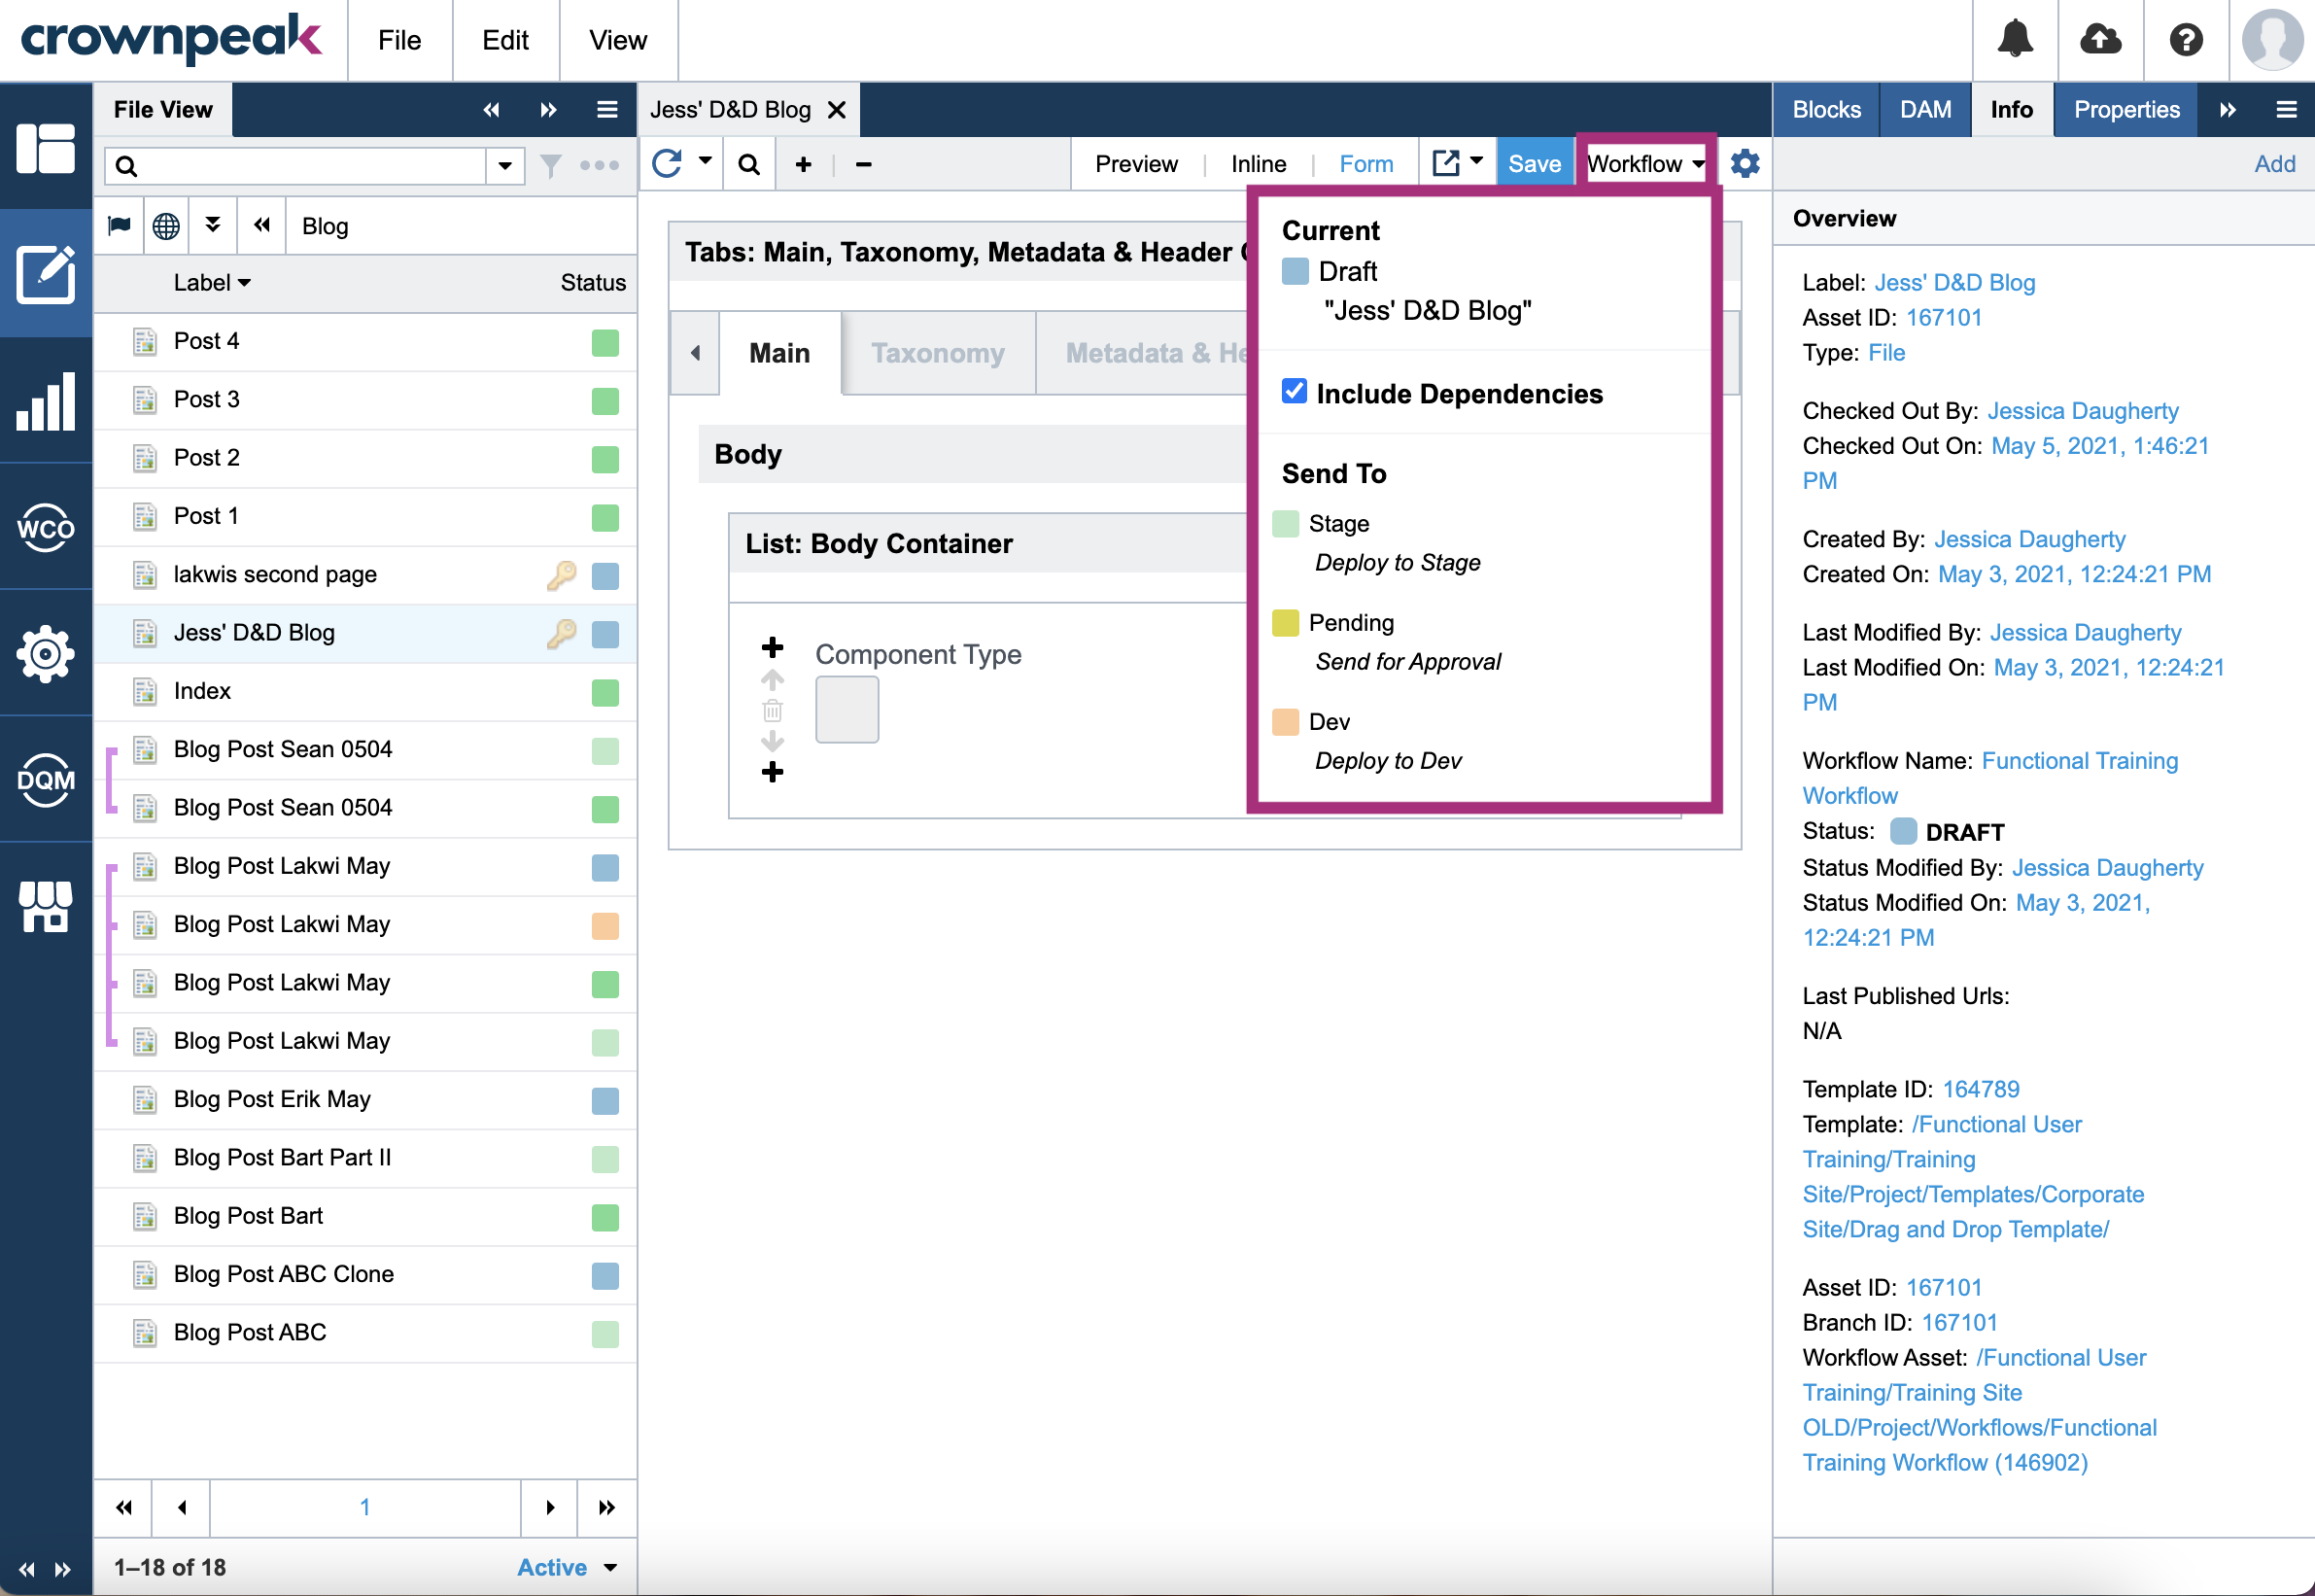The width and height of the screenshot is (2315, 1596).
Task: Click the cloud upload icon
Action: [2100, 40]
